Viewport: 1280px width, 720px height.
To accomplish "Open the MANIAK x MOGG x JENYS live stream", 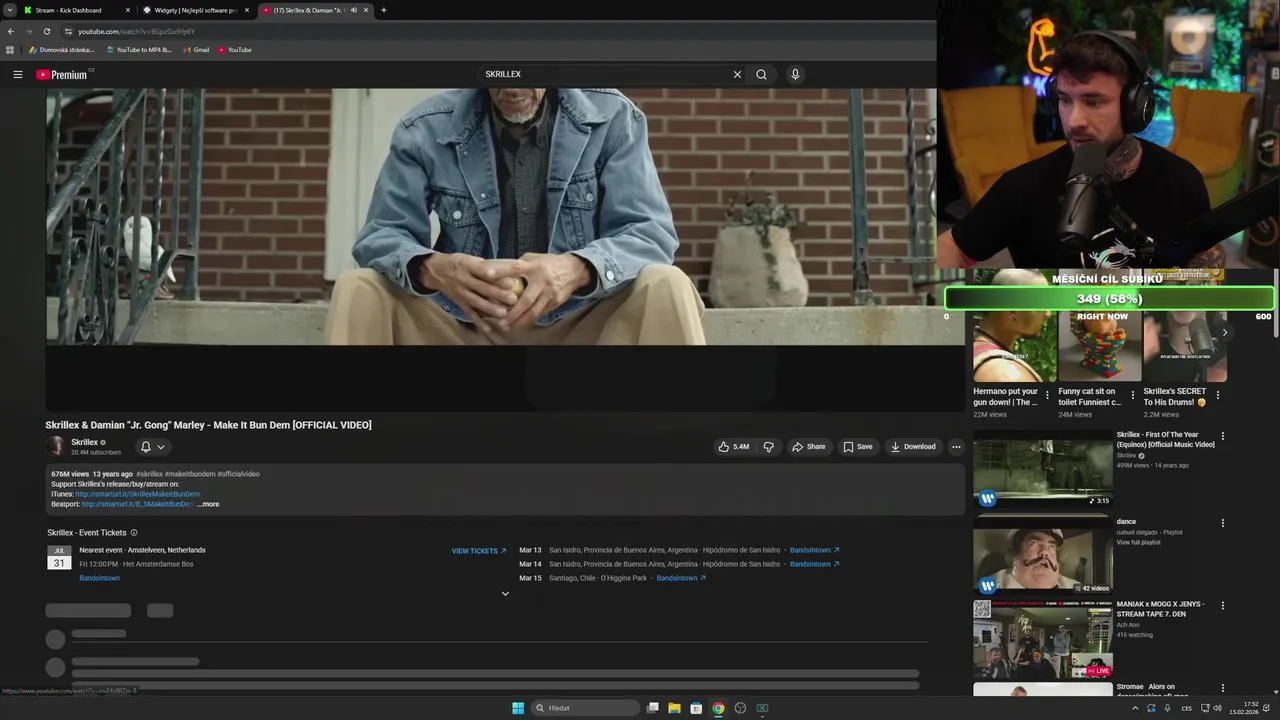I will pyautogui.click(x=1043, y=639).
